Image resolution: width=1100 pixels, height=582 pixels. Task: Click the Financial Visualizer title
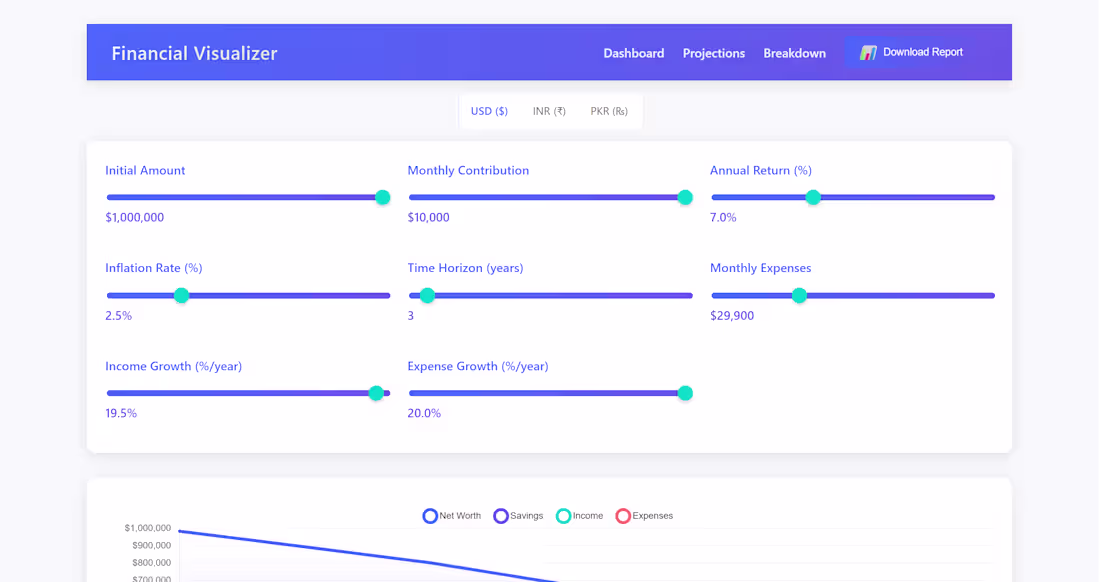click(x=194, y=53)
